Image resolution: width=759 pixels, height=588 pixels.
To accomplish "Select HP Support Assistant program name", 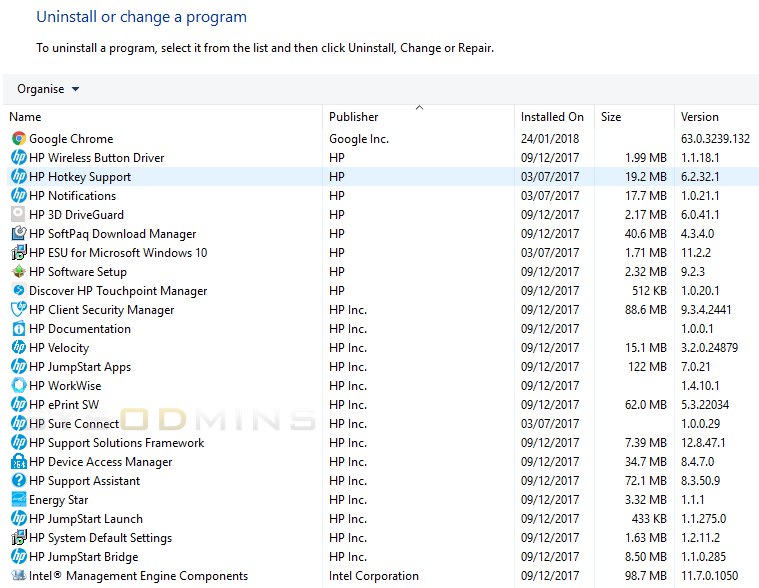I will [84, 481].
